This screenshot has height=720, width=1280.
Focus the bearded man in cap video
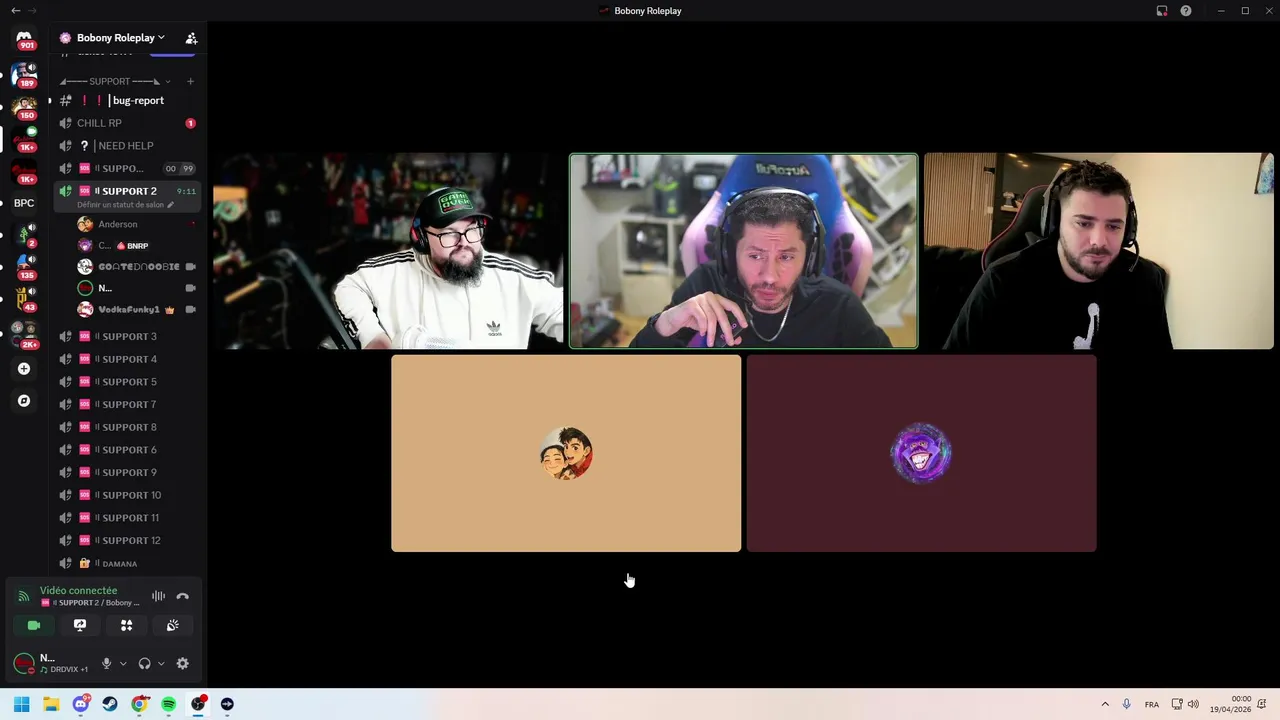pos(388,251)
